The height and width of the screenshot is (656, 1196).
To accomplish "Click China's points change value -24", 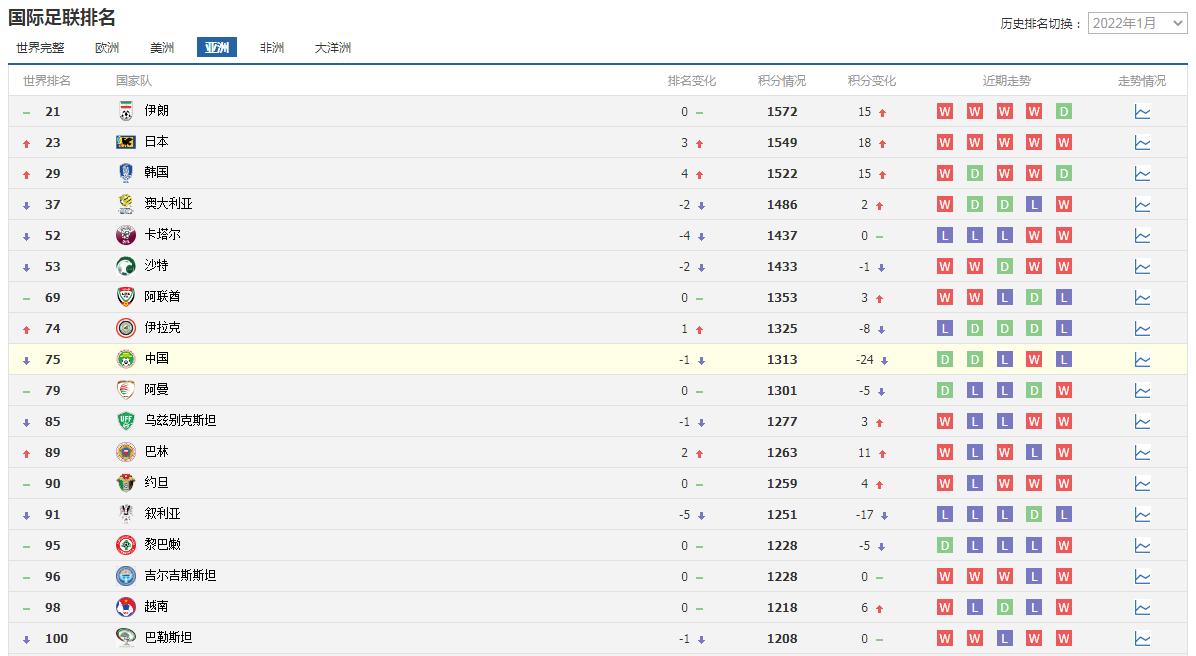I will coord(864,360).
